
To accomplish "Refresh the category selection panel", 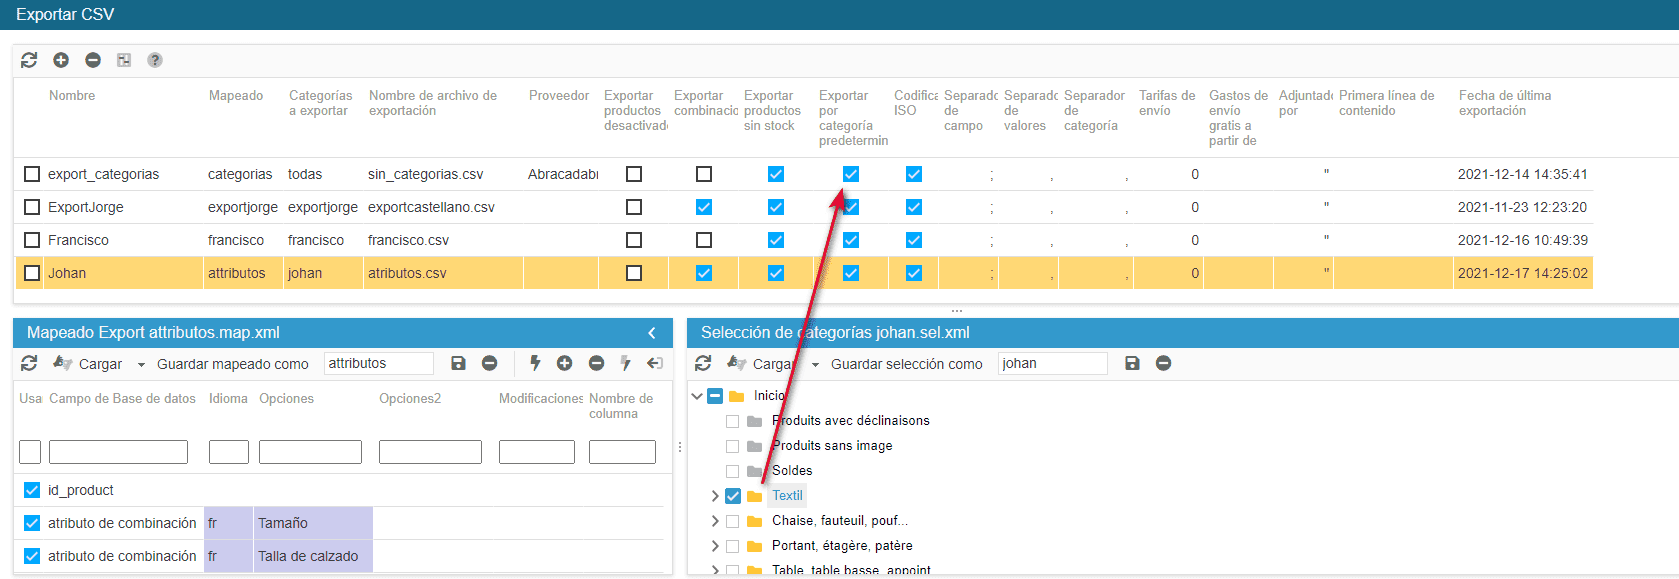I will coord(703,363).
